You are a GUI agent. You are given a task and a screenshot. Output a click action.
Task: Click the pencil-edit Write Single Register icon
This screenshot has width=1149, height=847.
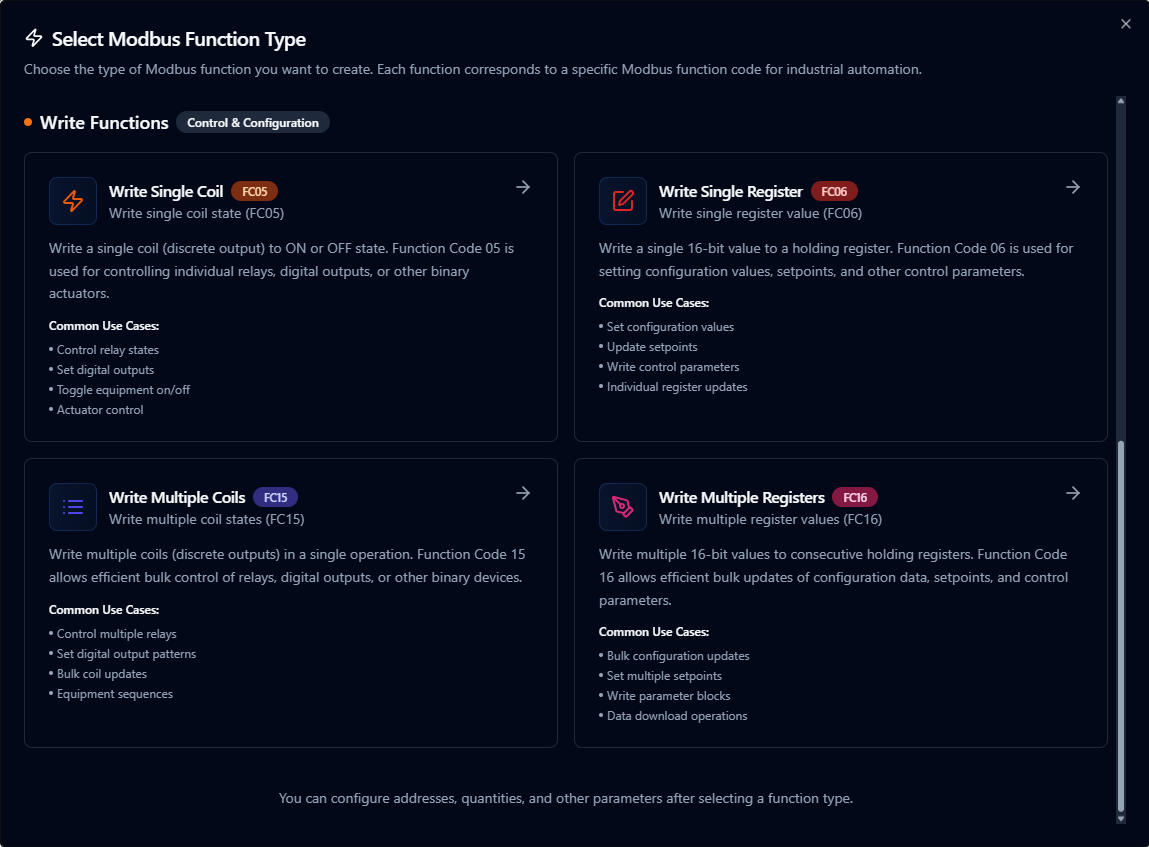tap(623, 201)
